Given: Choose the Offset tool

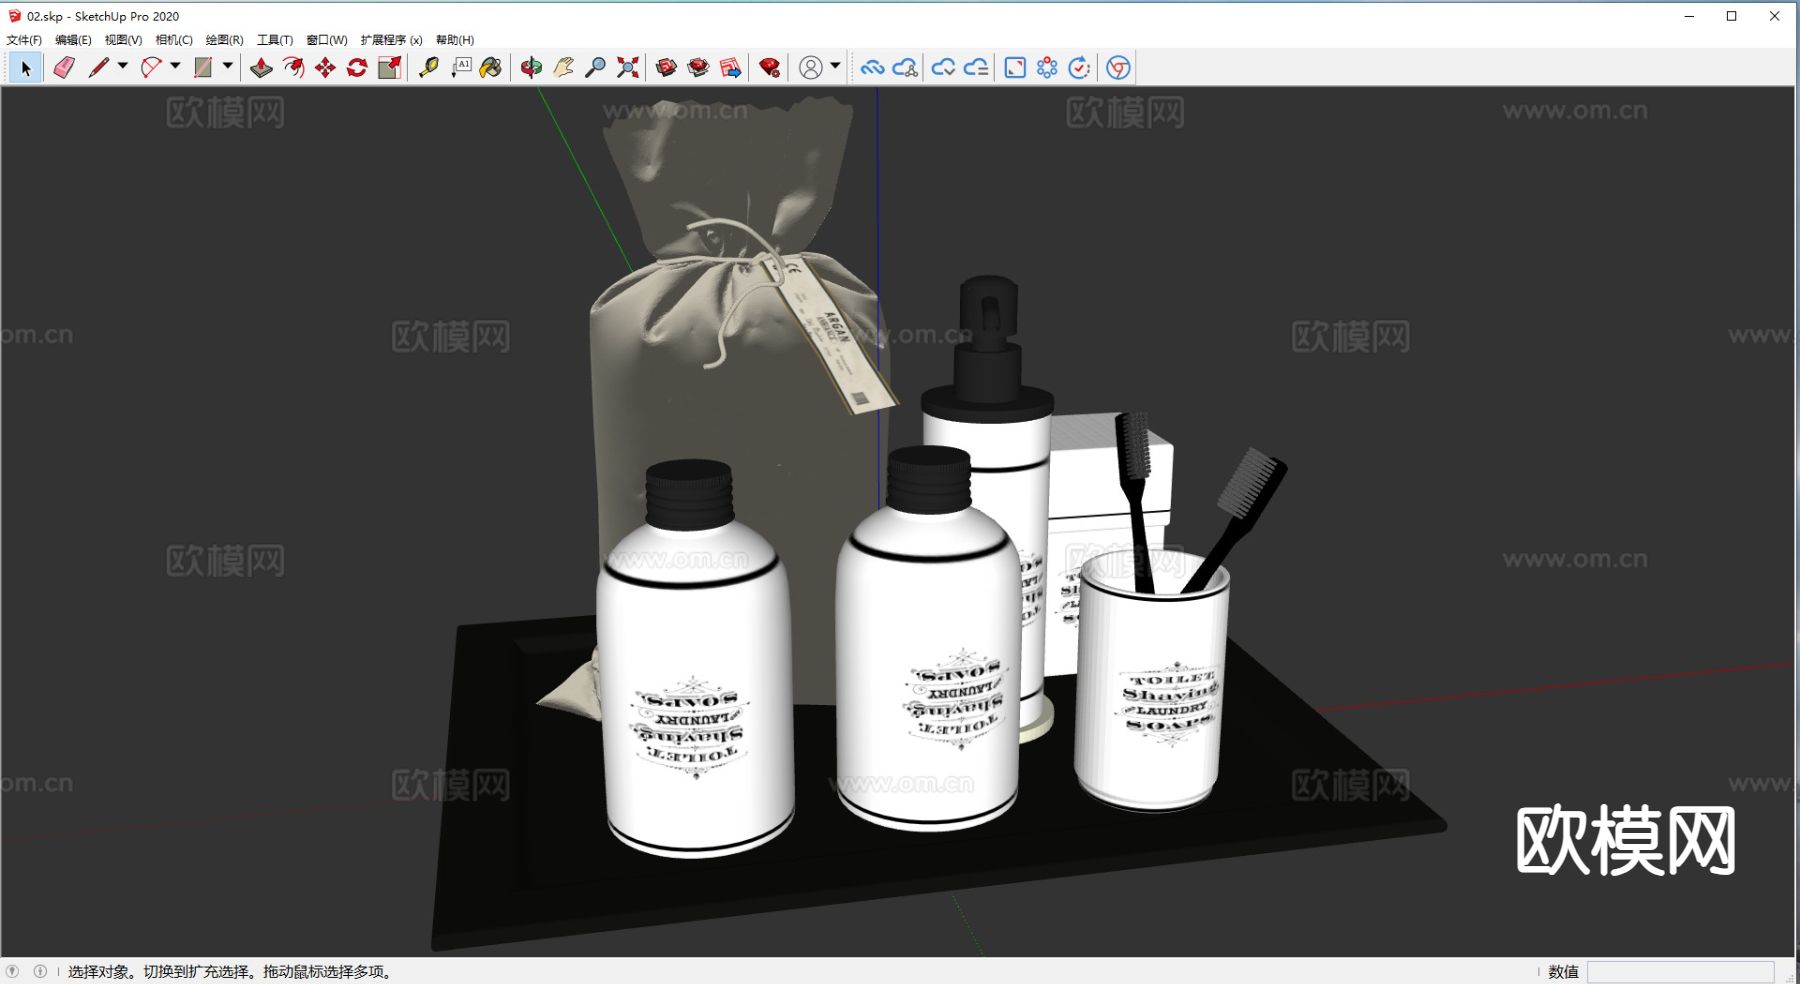Looking at the screenshot, I should pos(293,68).
